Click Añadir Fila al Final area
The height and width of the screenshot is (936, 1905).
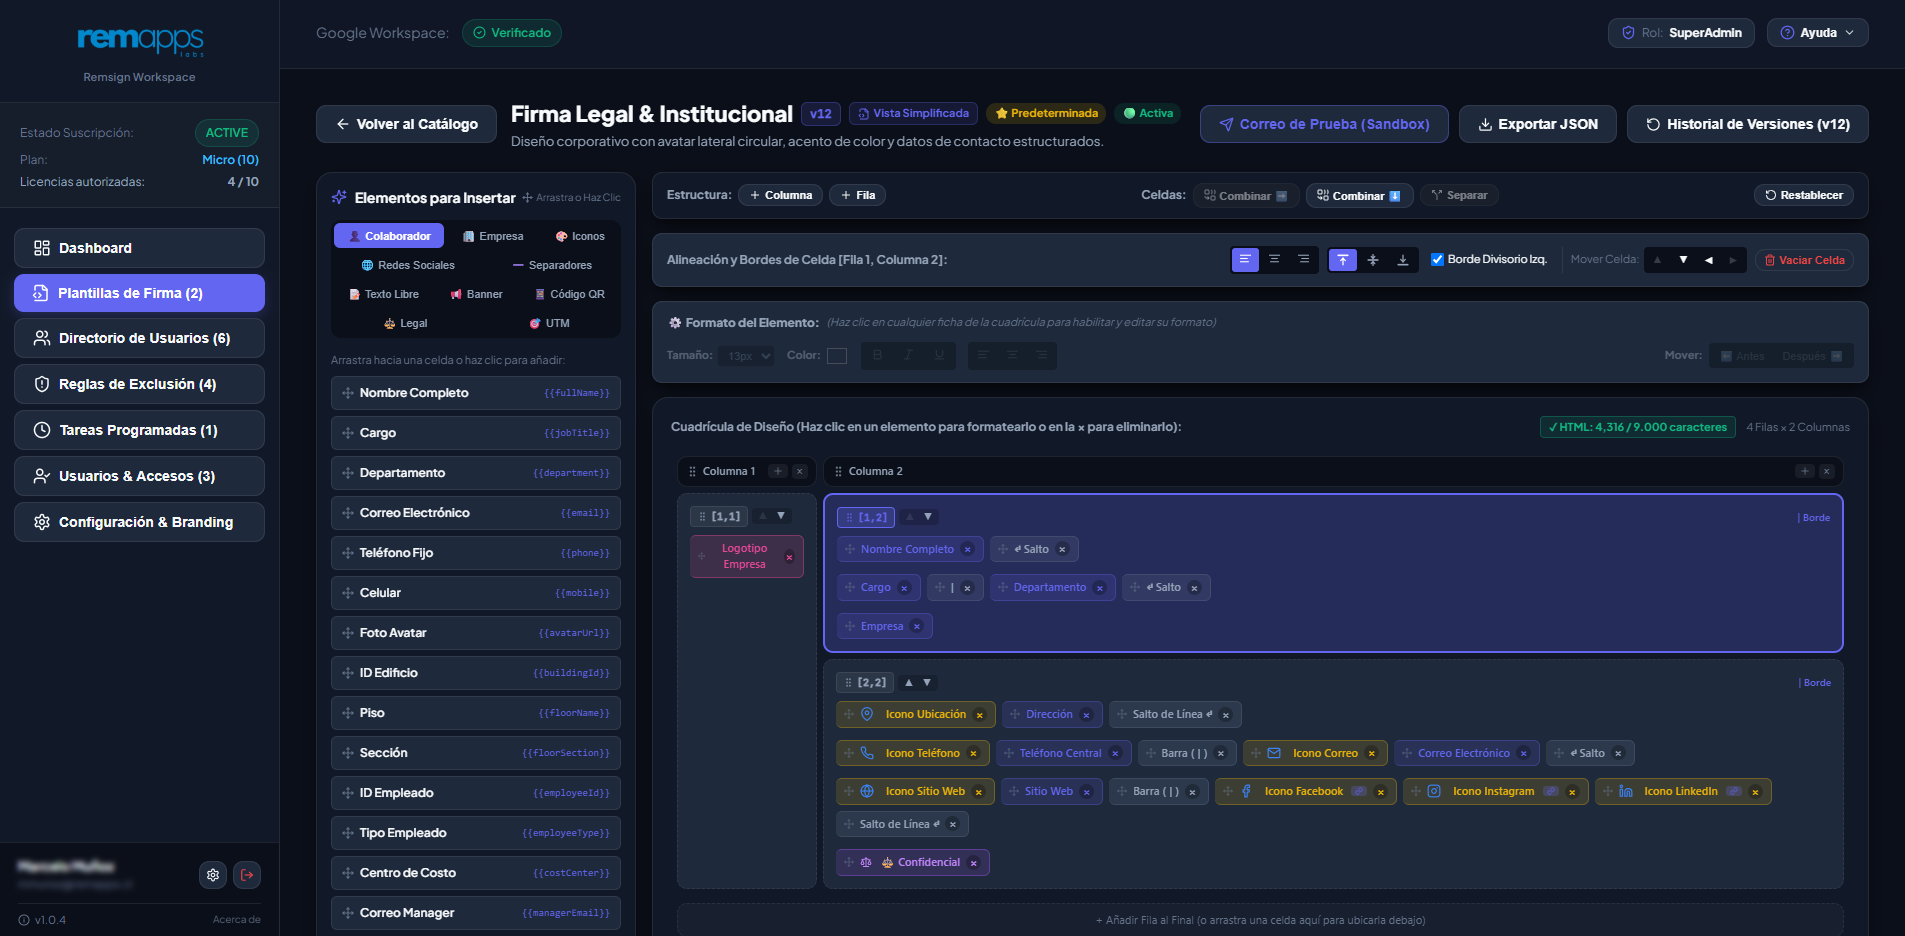pos(1260,920)
